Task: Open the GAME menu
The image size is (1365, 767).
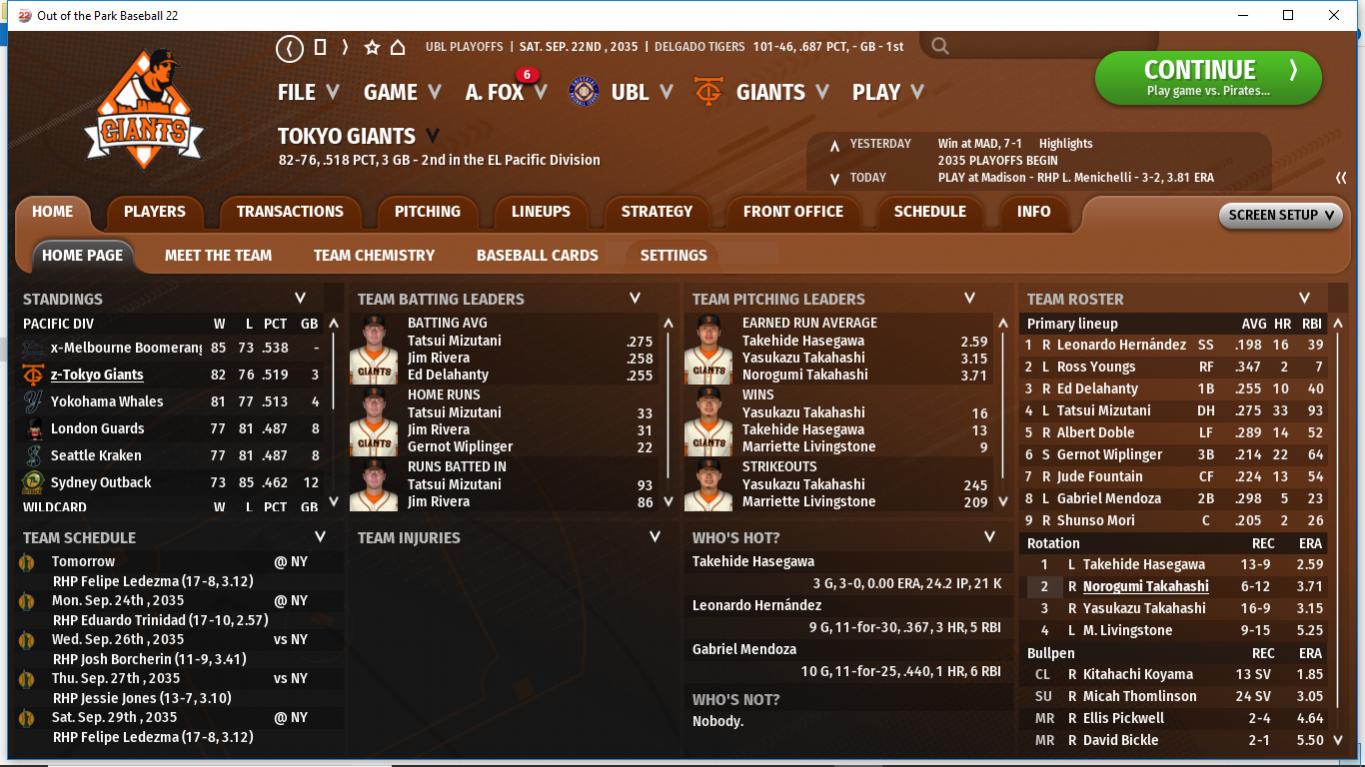Action: [x=402, y=92]
